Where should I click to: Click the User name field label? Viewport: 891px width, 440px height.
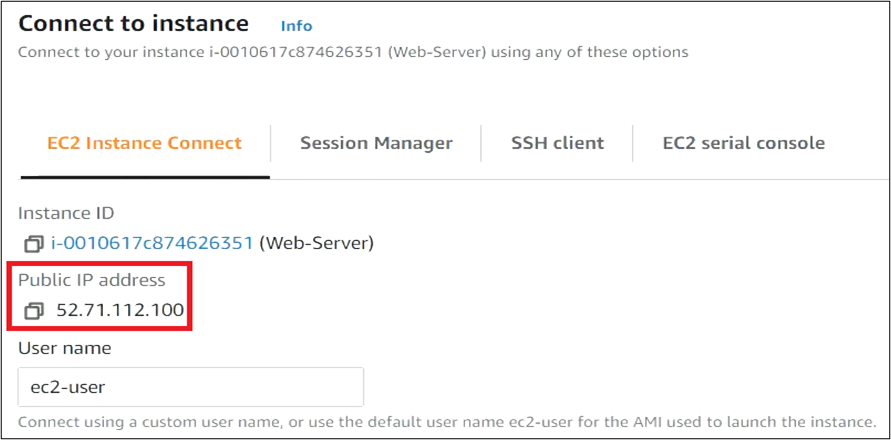[65, 348]
